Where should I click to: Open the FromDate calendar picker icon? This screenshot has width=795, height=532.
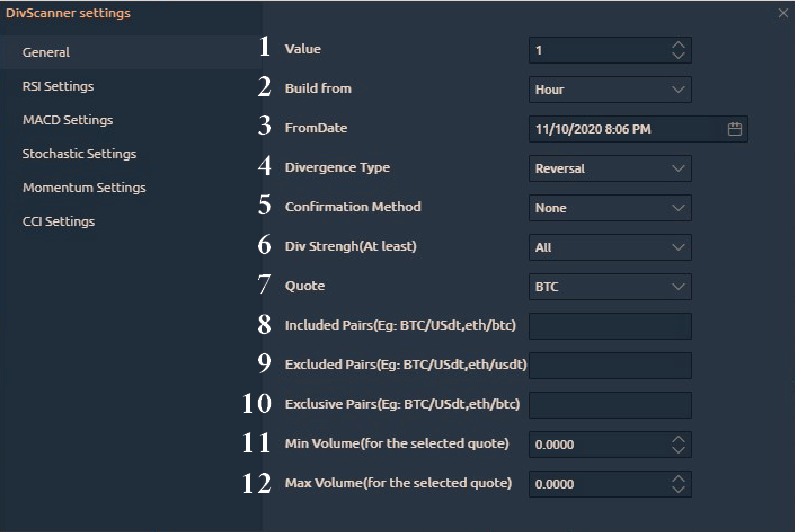pyautogui.click(x=734, y=129)
